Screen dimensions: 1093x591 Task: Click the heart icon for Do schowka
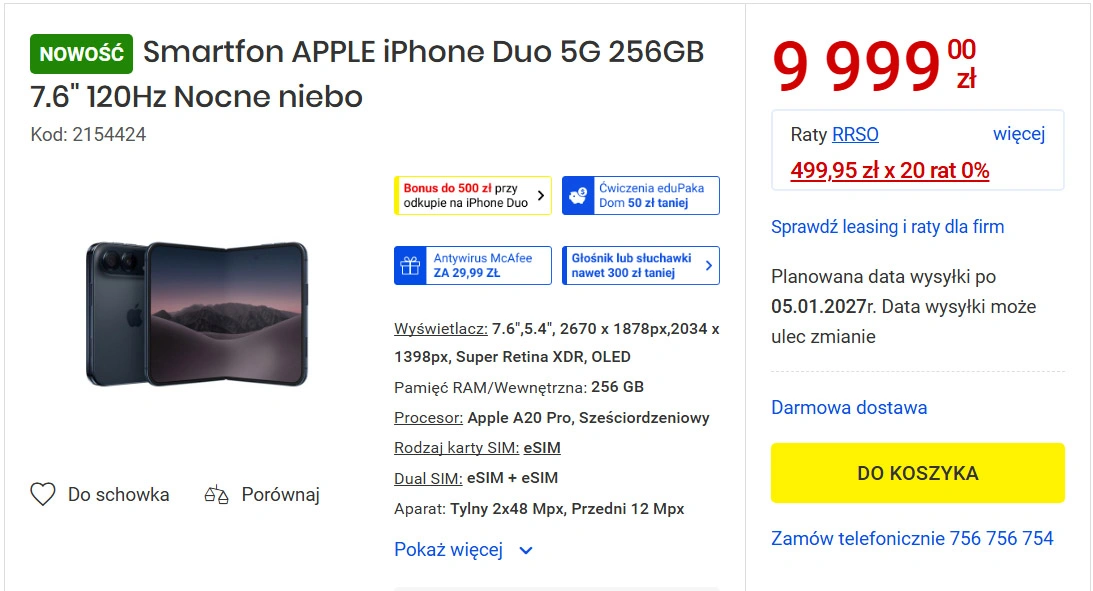(43, 494)
